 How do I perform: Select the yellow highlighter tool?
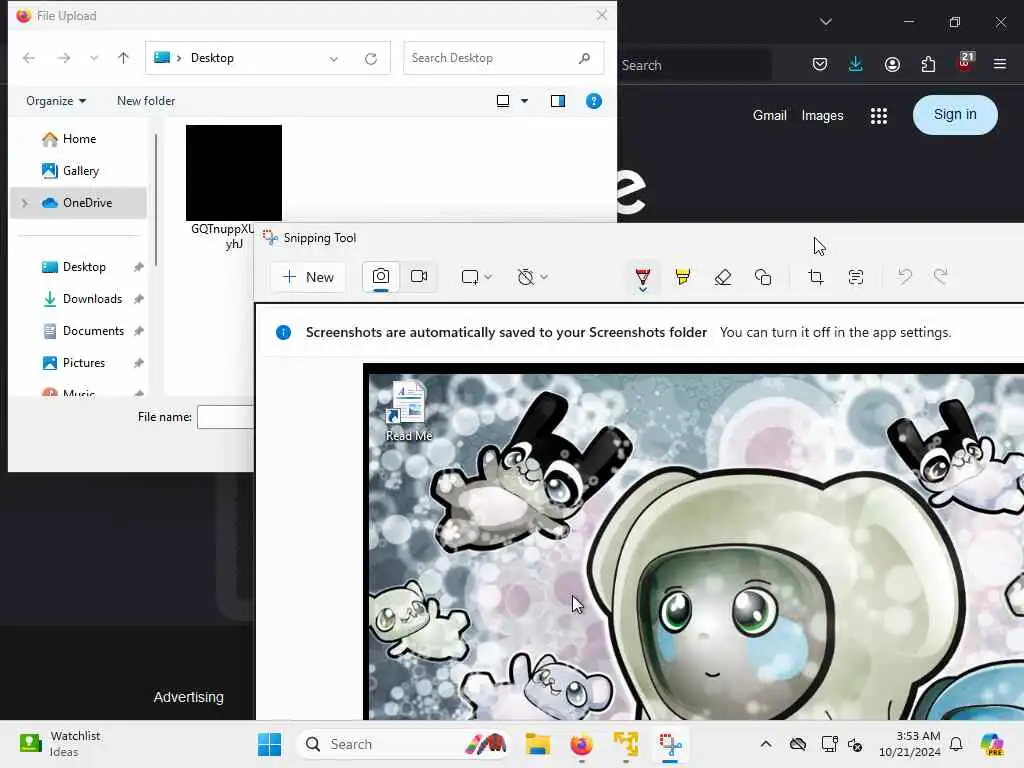[x=682, y=277]
